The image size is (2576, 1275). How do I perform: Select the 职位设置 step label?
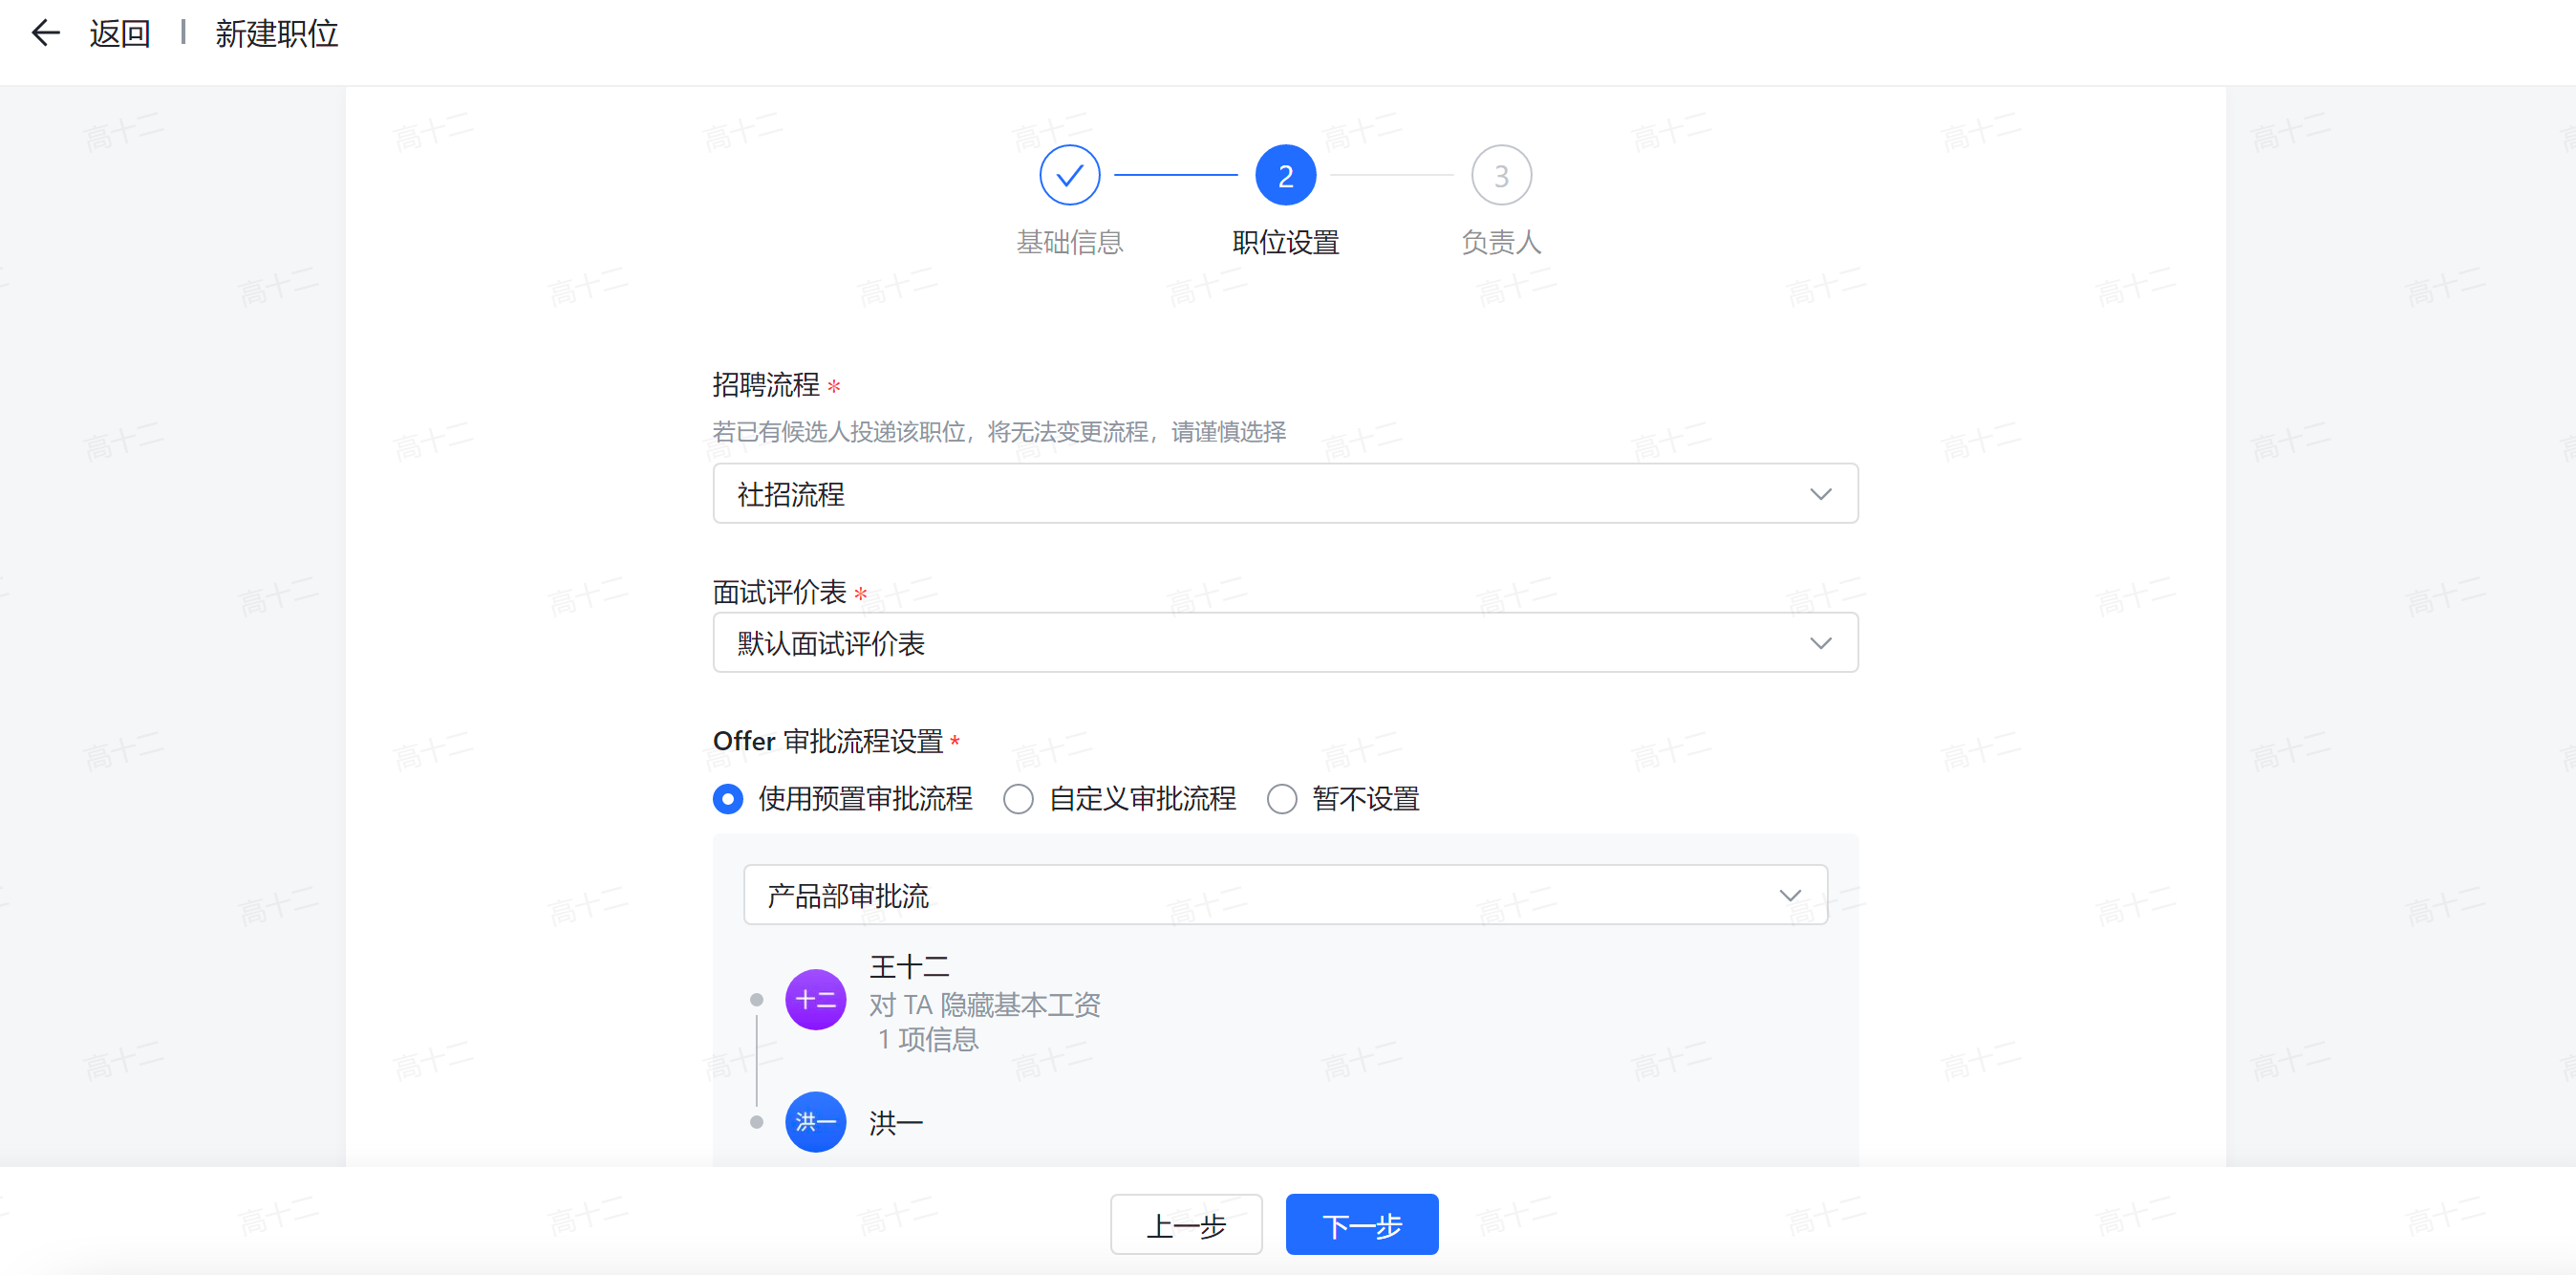(1285, 242)
